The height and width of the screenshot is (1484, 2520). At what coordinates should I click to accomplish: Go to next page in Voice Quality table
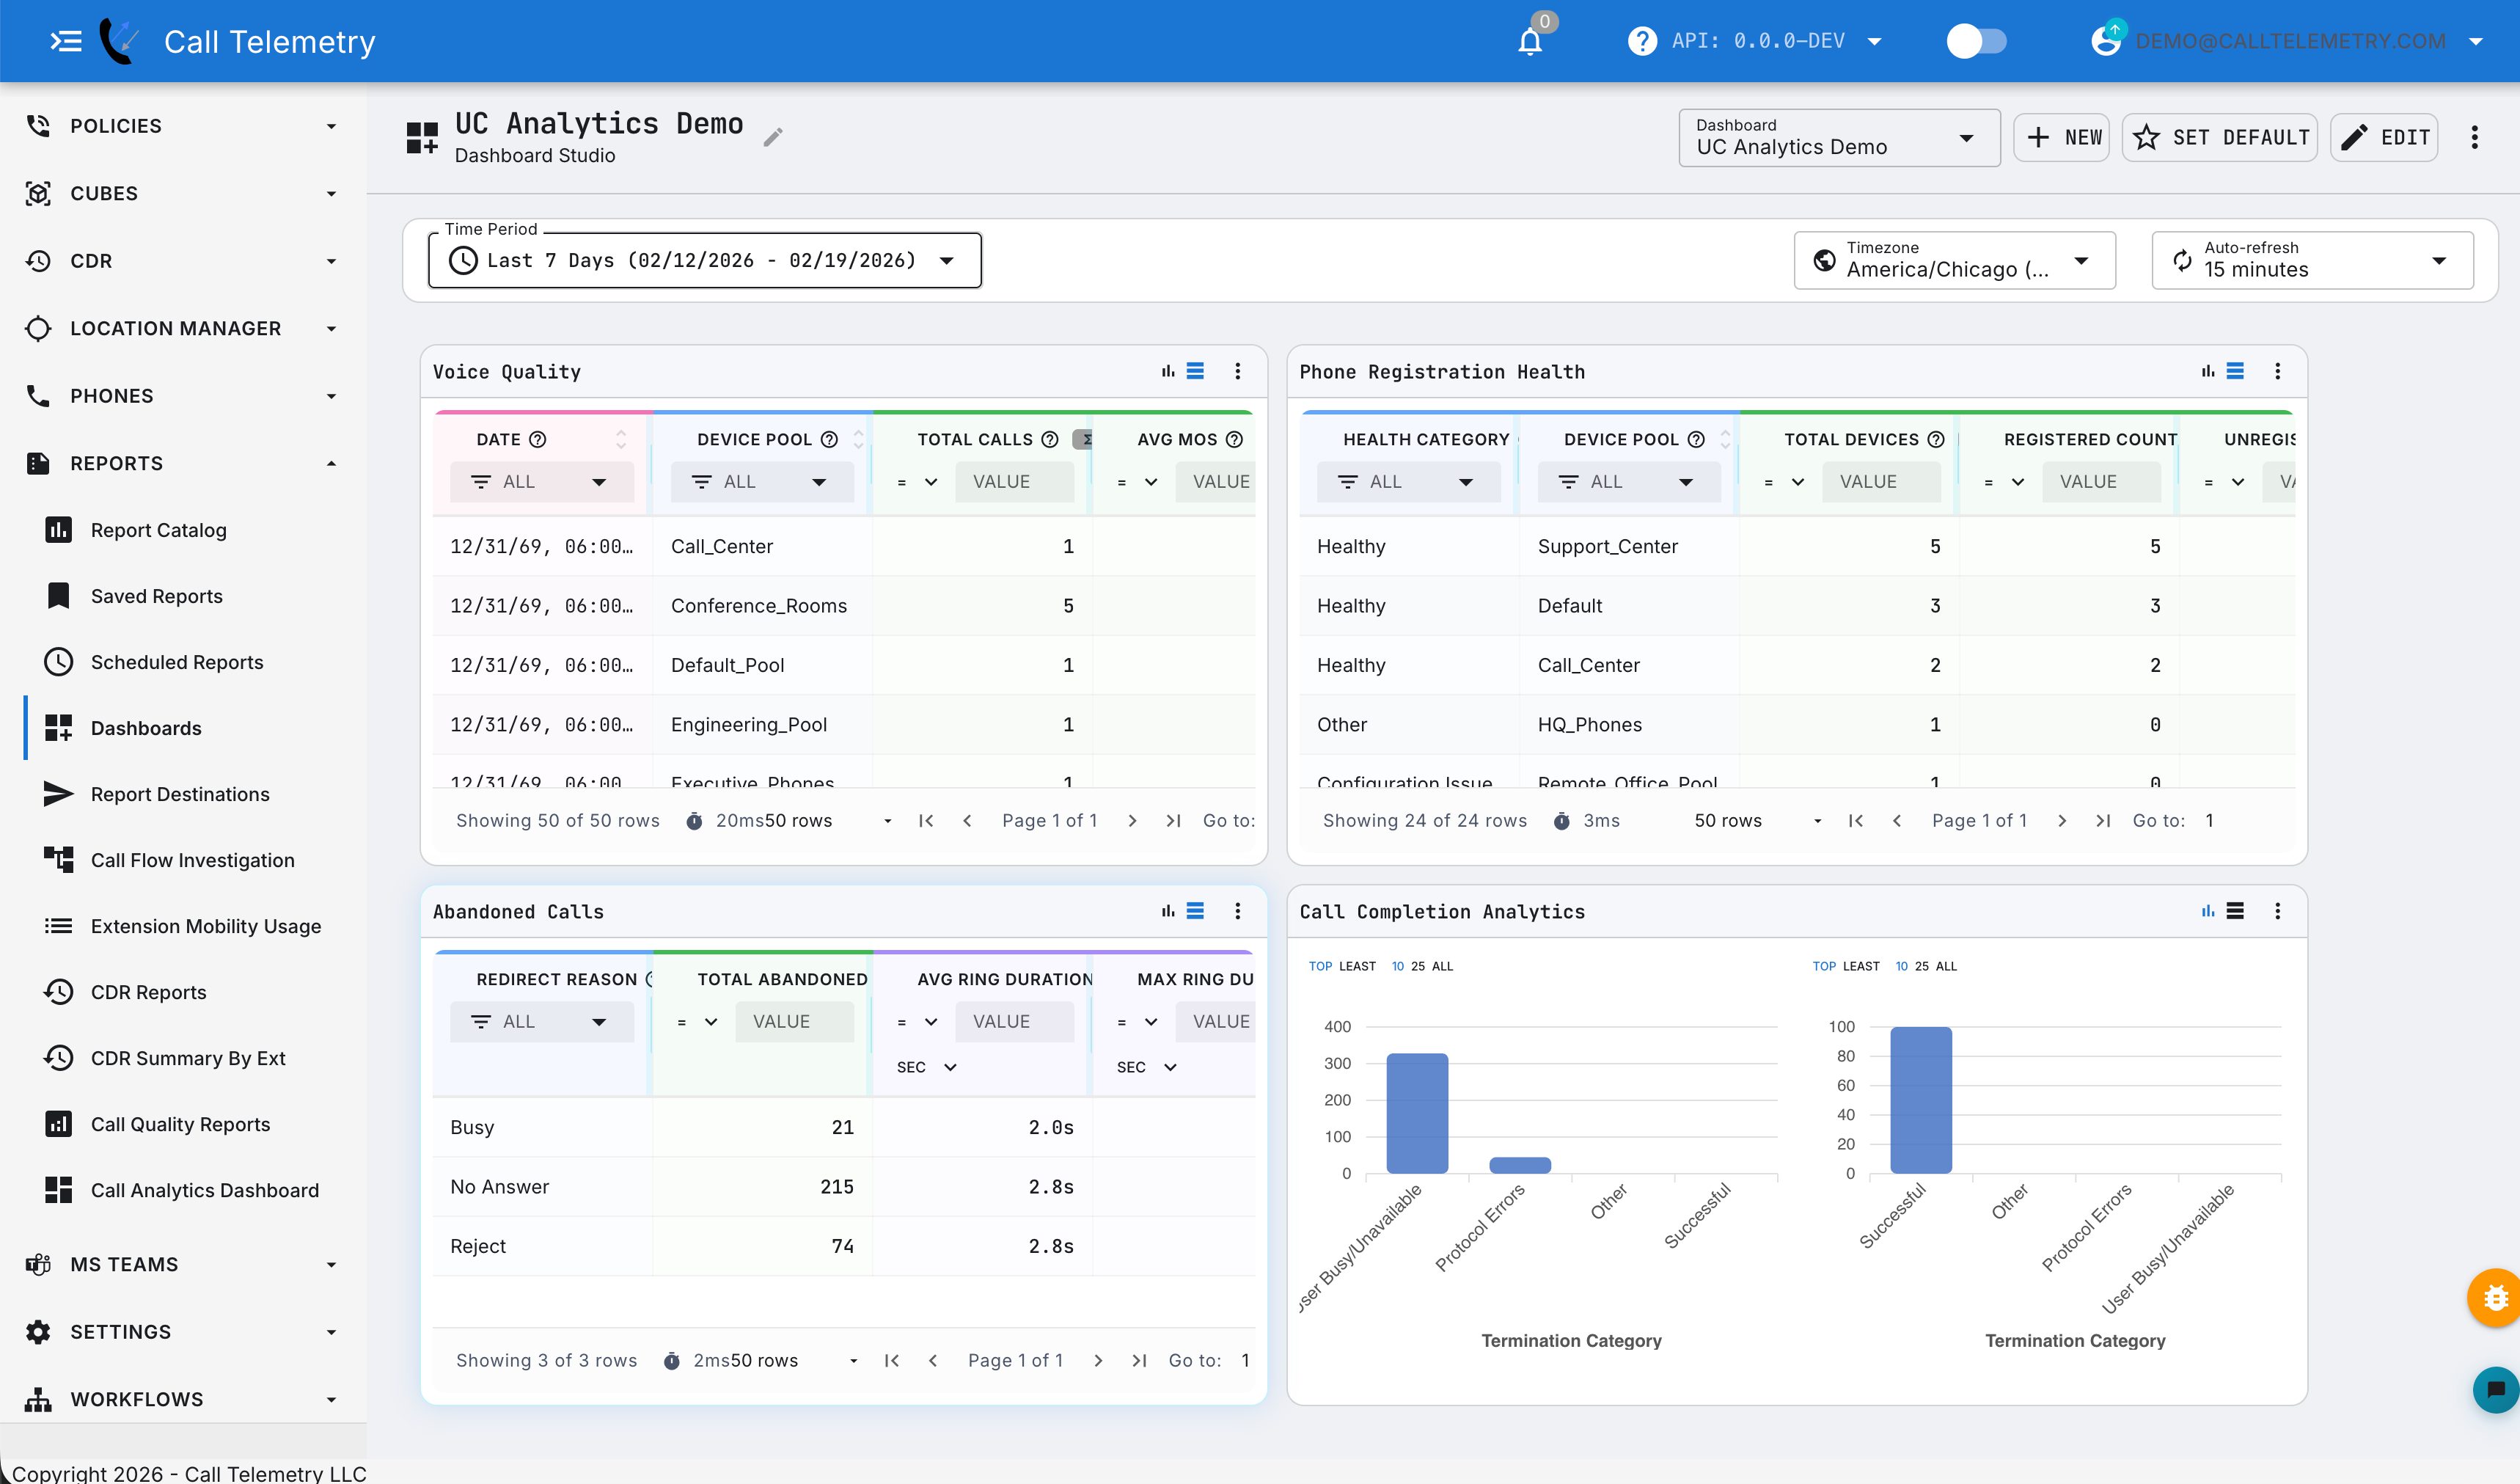[1132, 821]
